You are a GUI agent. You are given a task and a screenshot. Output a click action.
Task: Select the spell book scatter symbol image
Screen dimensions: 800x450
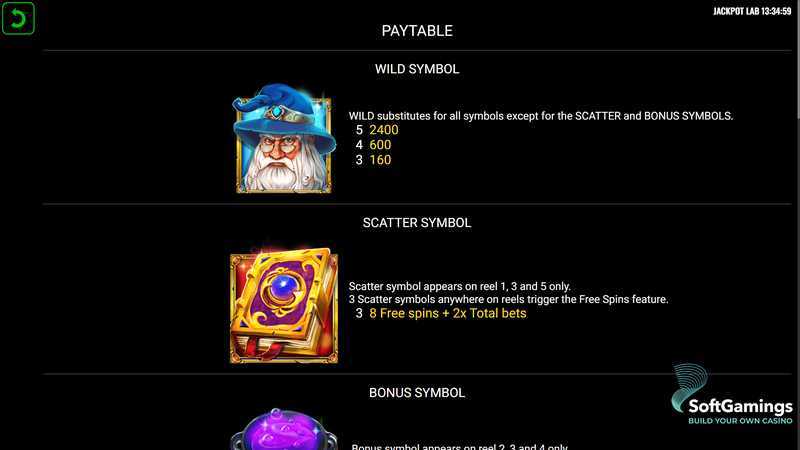click(284, 305)
